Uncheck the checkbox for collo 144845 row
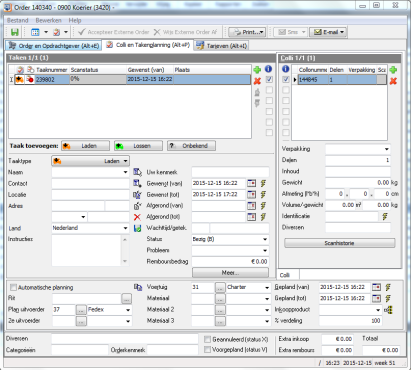Viewport: 411px width, 370px height. pyautogui.click(x=286, y=80)
